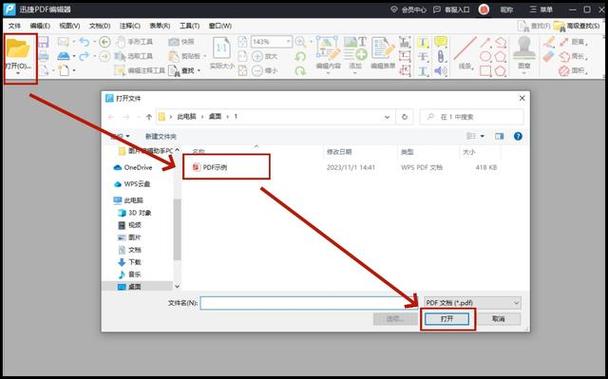The width and height of the screenshot is (608, 379).
Task: Select the 编辑注释工具 annotation edit tool
Action: coord(140,71)
